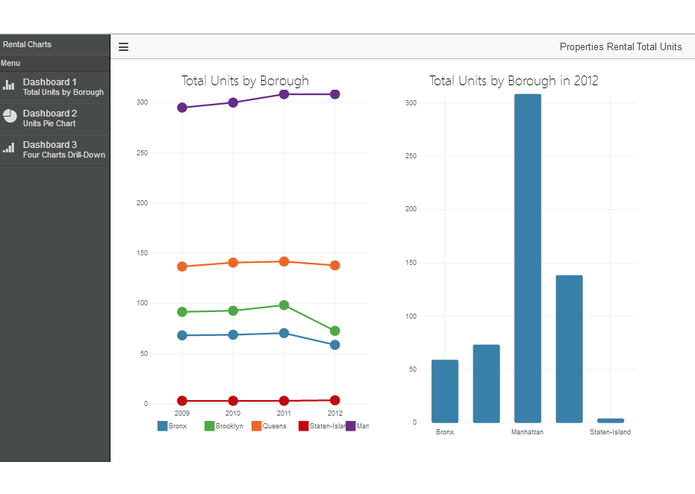
Task: Click the Bronx 2010 blue point
Action: (233, 335)
